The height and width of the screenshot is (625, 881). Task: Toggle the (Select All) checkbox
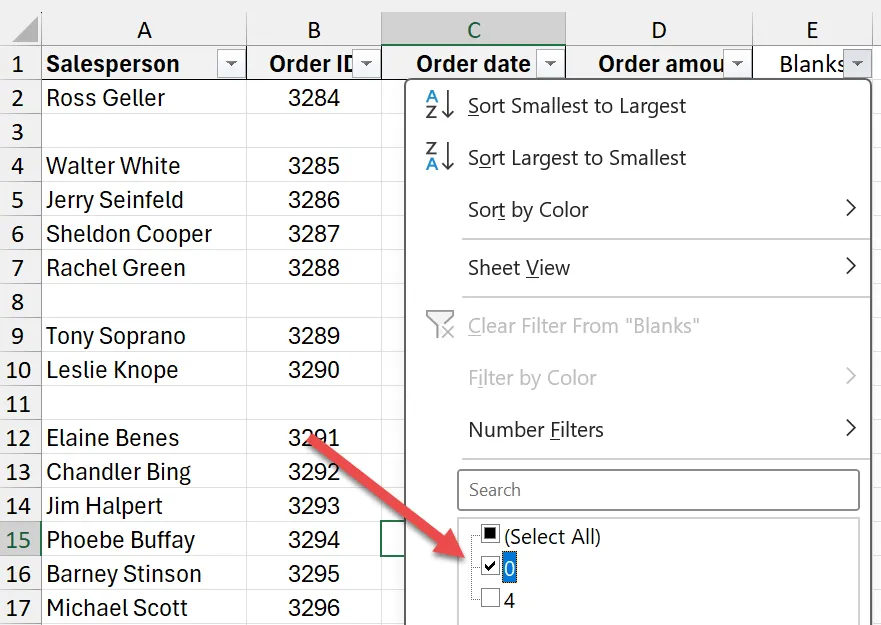pos(490,536)
